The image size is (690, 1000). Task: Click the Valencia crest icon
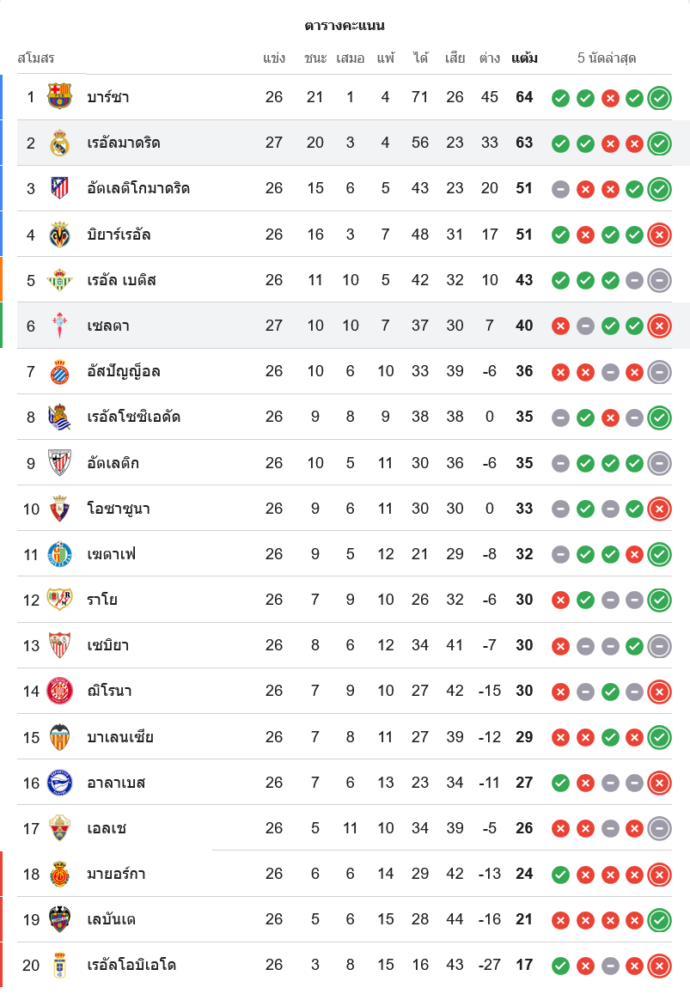click(60, 737)
